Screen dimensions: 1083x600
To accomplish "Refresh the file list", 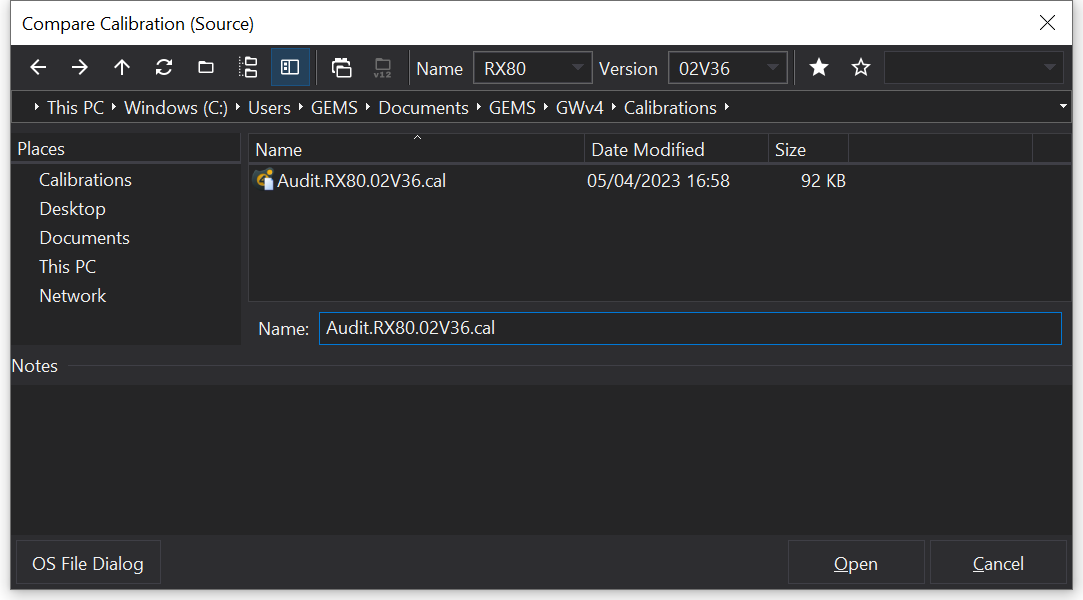I will [x=164, y=68].
